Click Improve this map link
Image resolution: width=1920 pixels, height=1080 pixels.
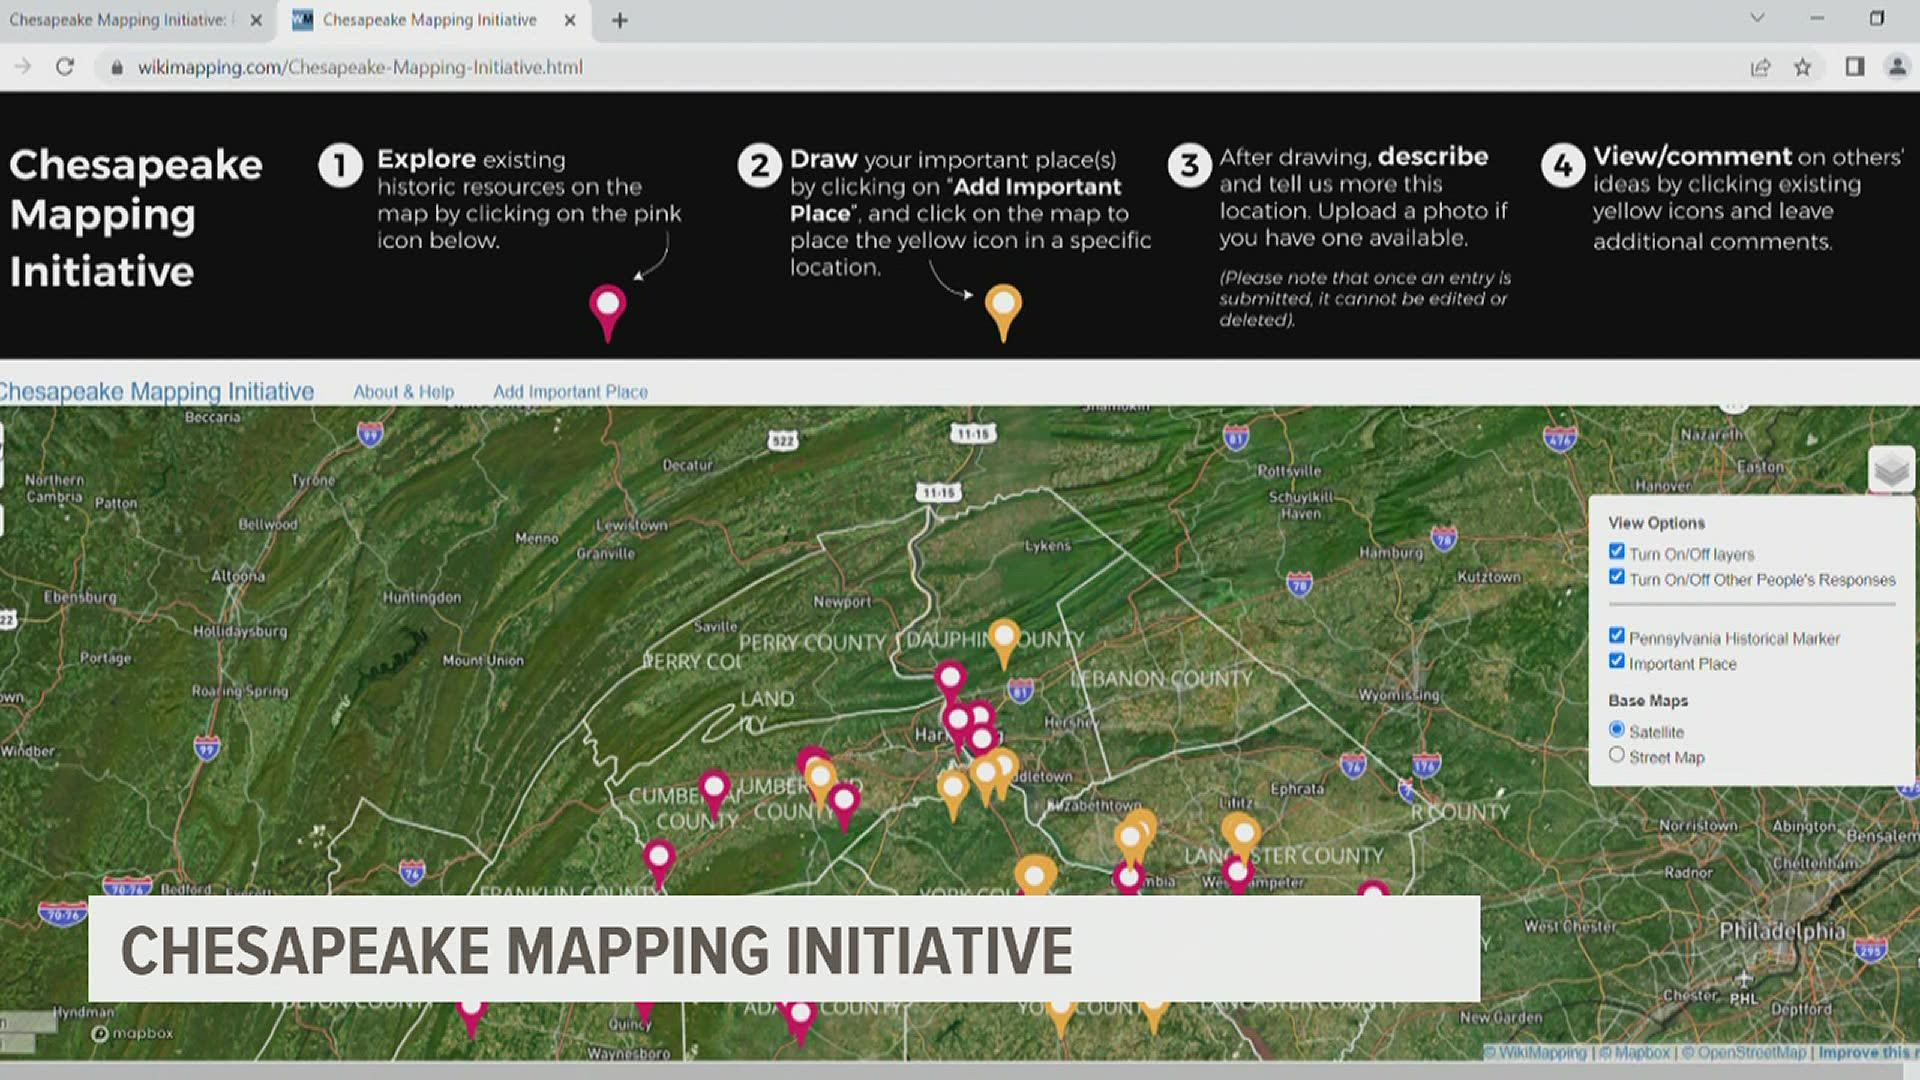coord(1867,1052)
